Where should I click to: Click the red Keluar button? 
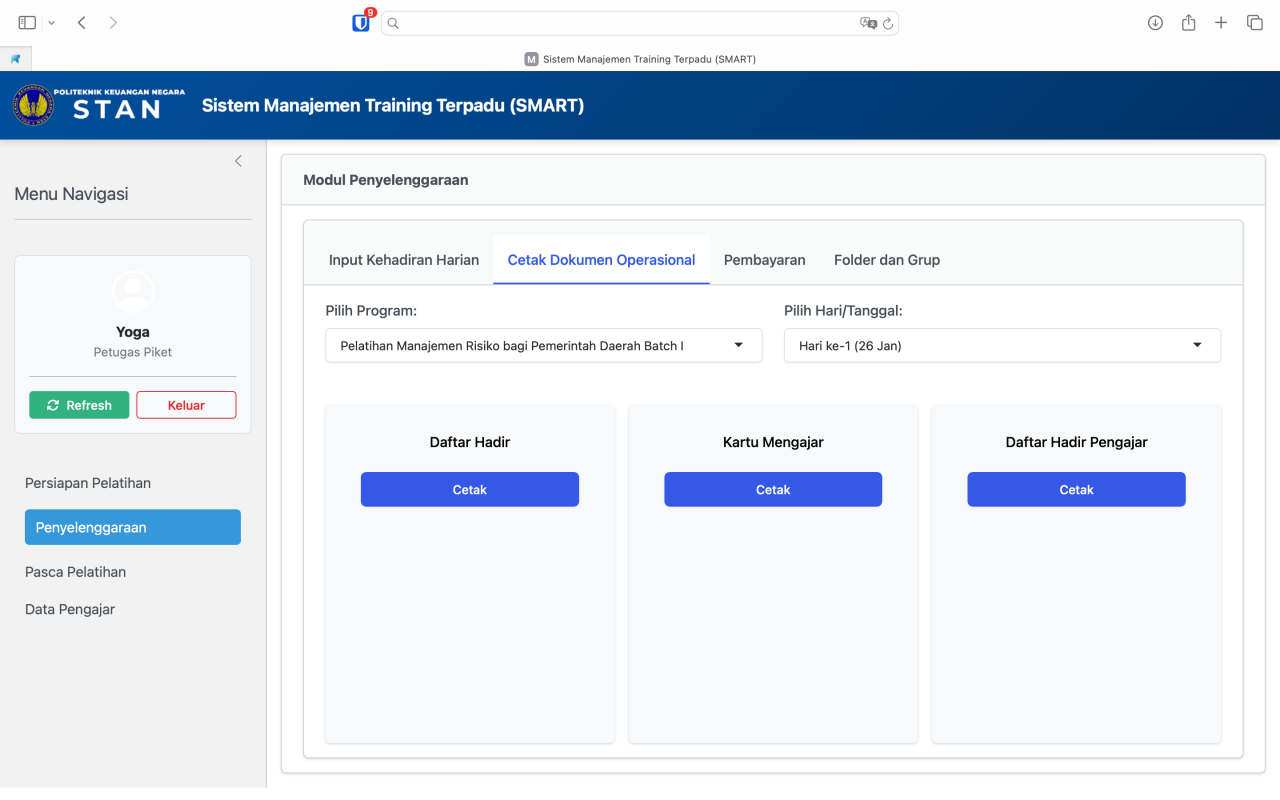tap(186, 405)
